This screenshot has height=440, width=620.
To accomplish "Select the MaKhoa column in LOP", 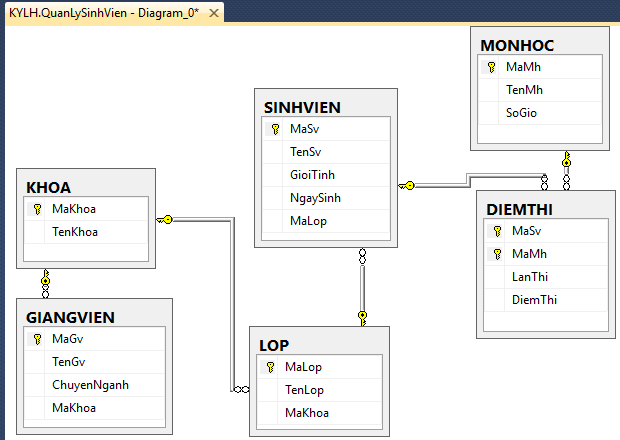I will pyautogui.click(x=319, y=413).
